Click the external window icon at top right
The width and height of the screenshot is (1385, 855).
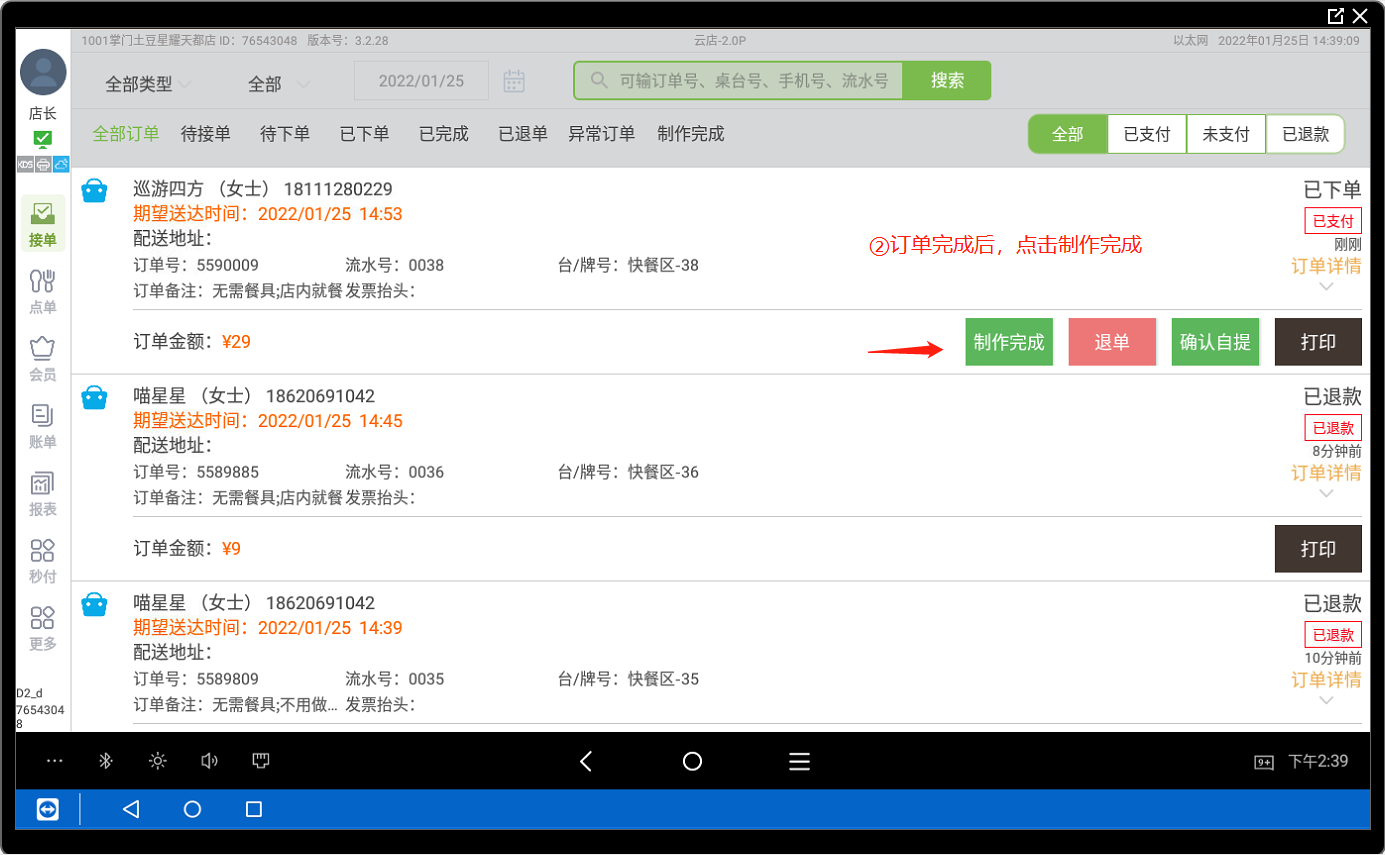click(1336, 16)
